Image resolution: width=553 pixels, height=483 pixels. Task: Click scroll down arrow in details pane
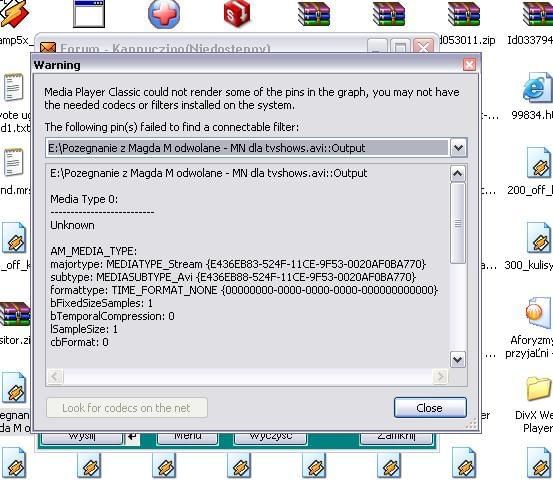click(457, 360)
